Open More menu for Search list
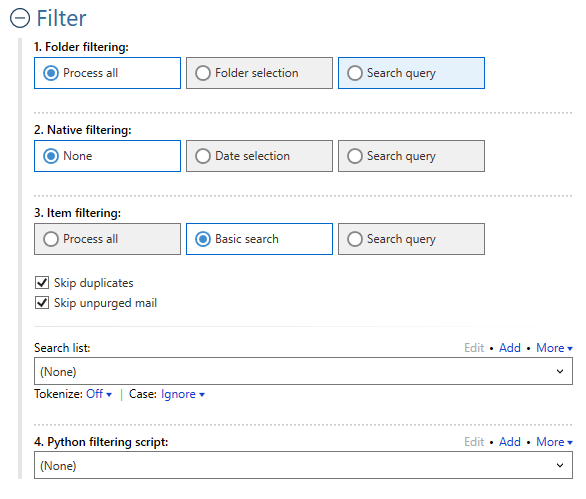The height and width of the screenshot is (499, 586). pos(554,348)
